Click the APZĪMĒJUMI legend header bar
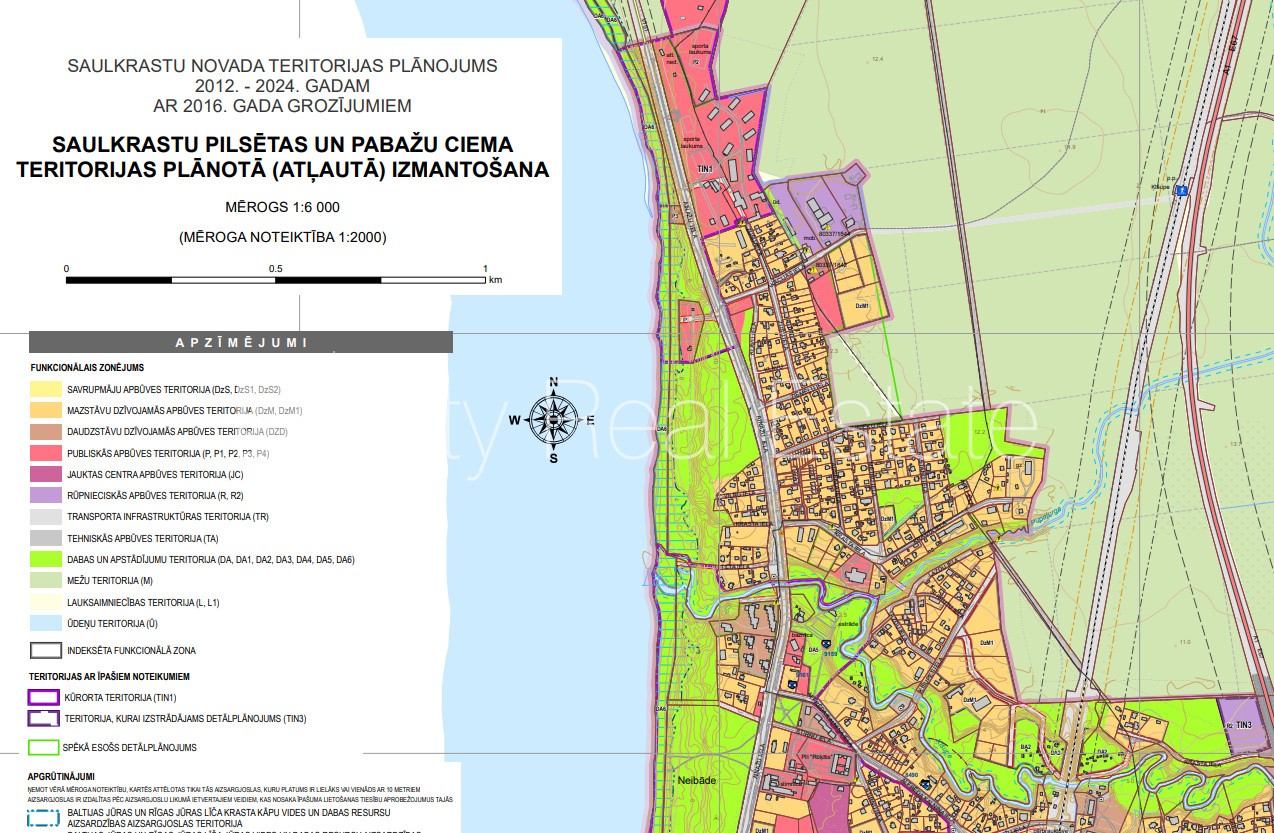 (241, 342)
